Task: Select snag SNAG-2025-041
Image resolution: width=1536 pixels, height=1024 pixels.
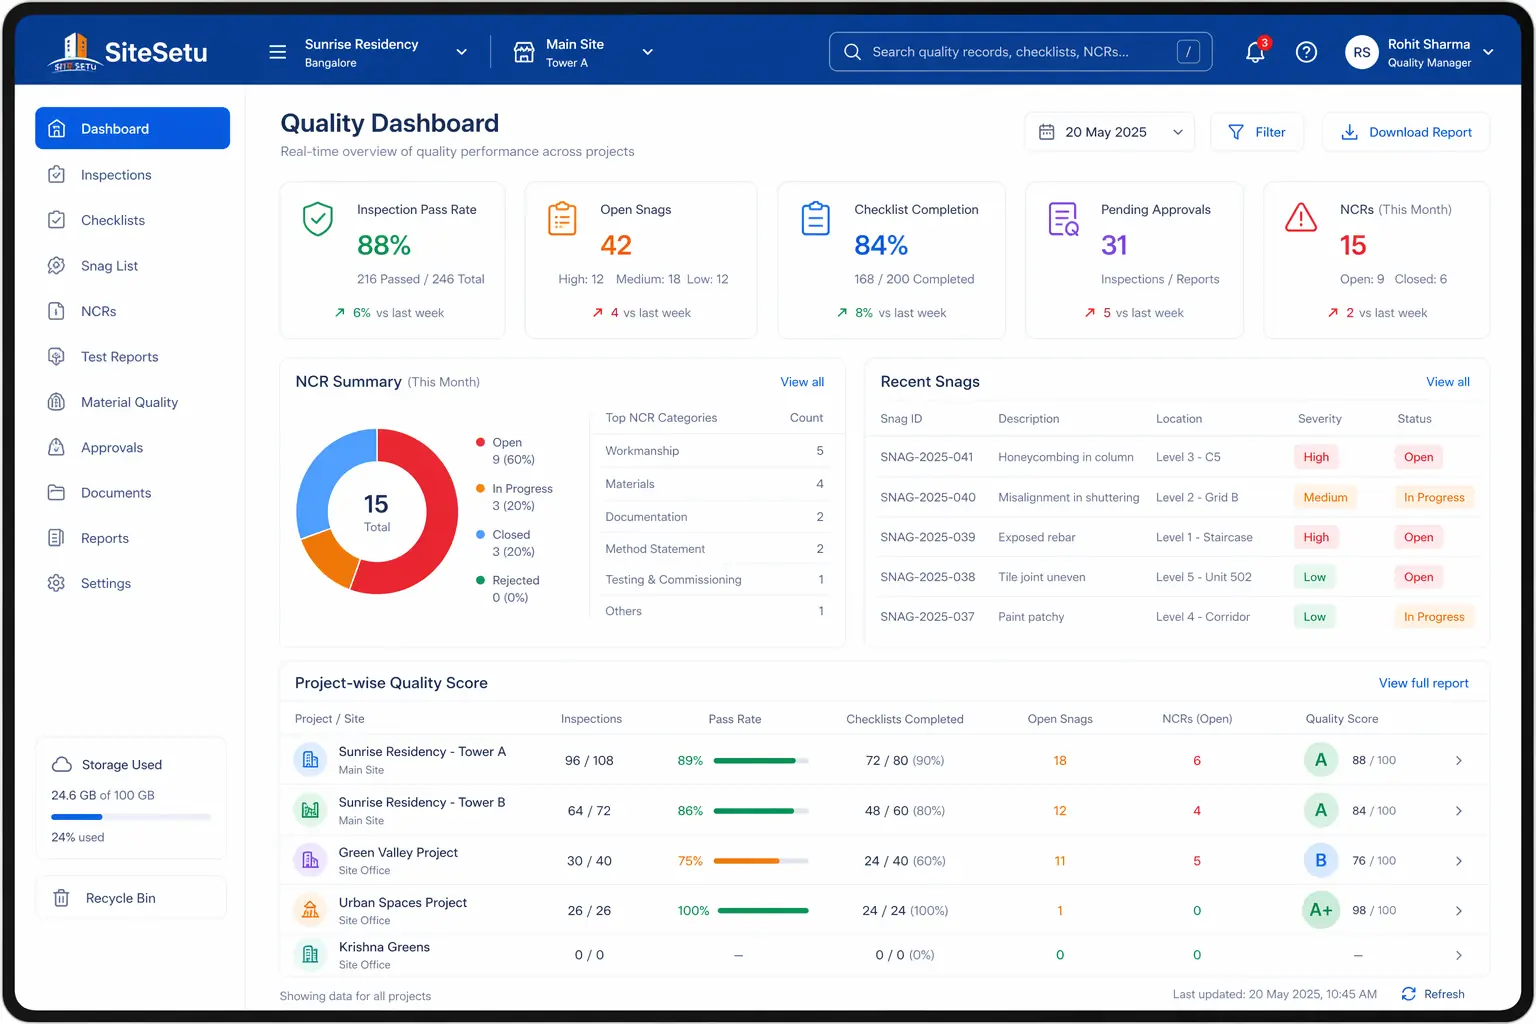Action: 927,457
